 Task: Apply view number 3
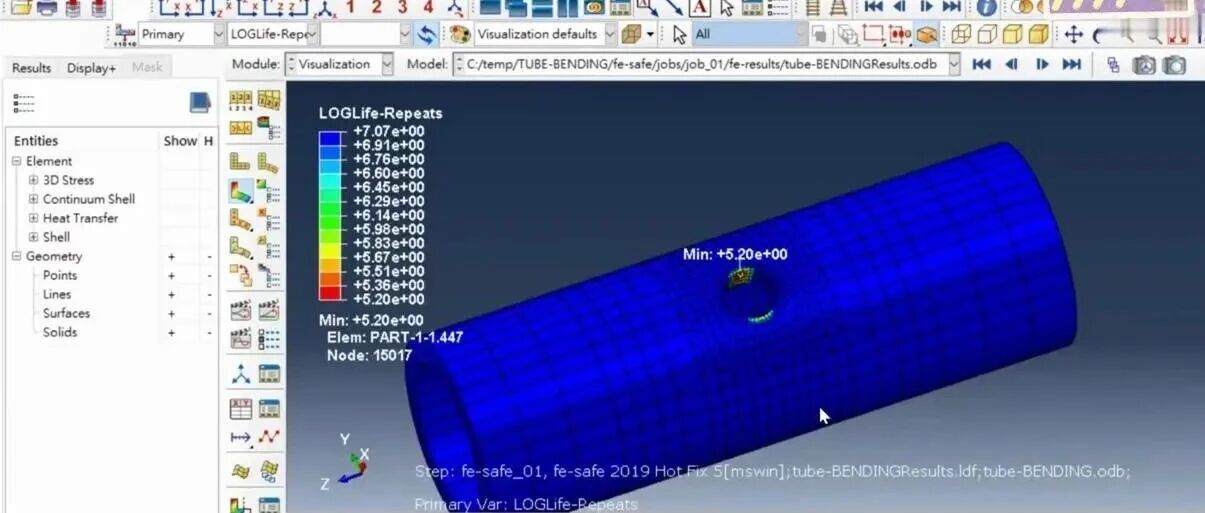(402, 7)
